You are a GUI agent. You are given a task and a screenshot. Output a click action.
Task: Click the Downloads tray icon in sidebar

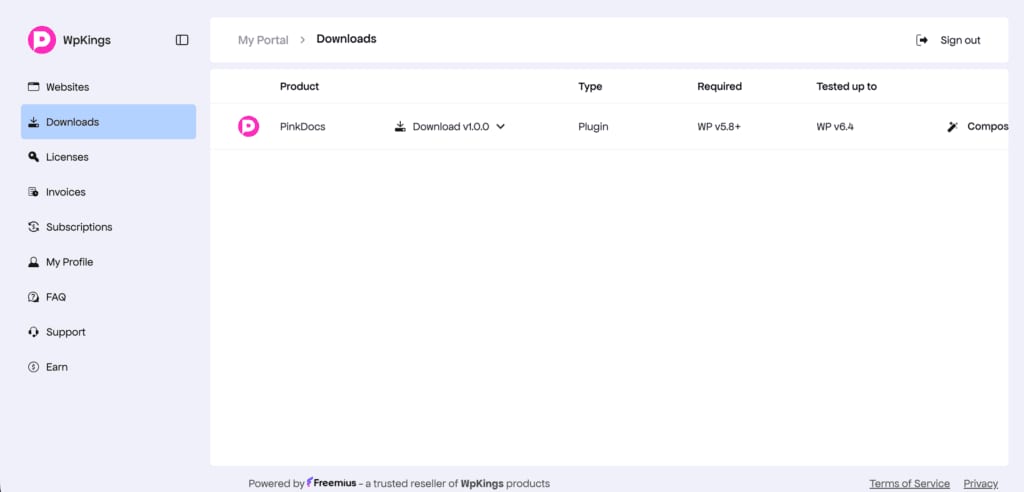(33, 122)
